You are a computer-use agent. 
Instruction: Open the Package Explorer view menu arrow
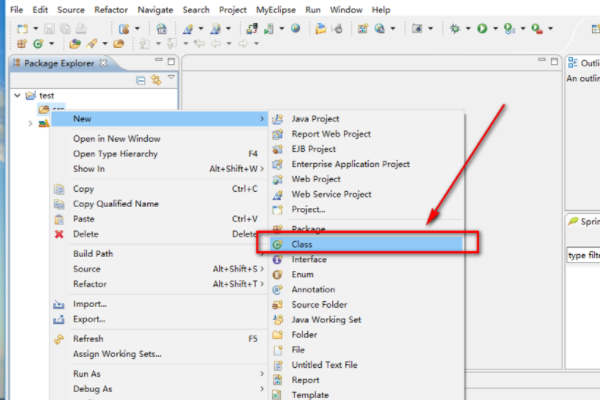coord(171,78)
